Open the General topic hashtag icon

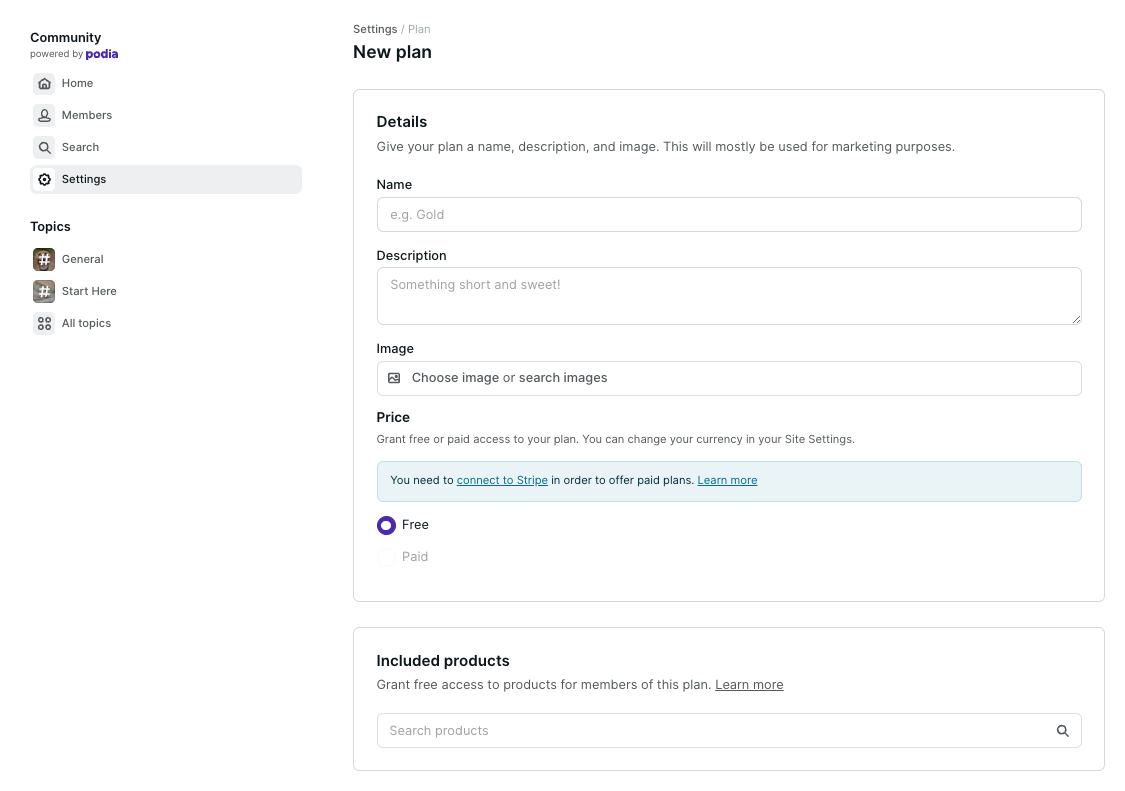pos(44,259)
